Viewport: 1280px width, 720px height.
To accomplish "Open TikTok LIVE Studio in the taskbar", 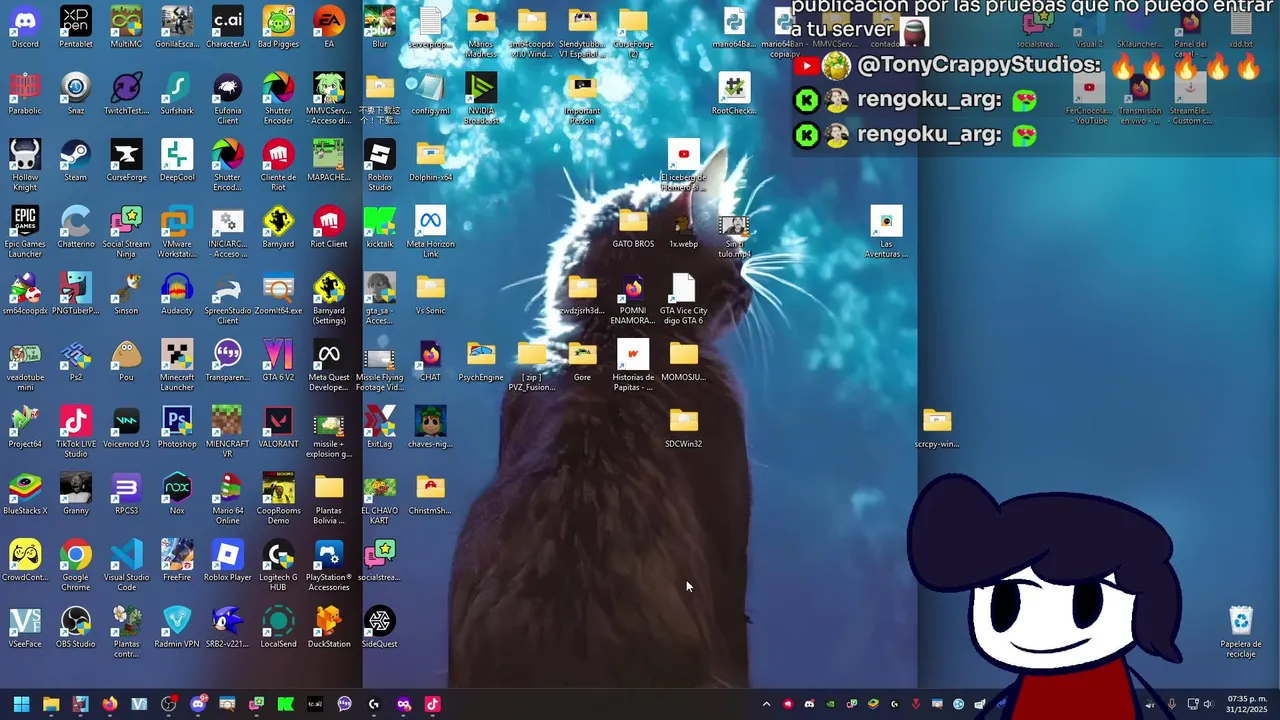I will [x=432, y=704].
